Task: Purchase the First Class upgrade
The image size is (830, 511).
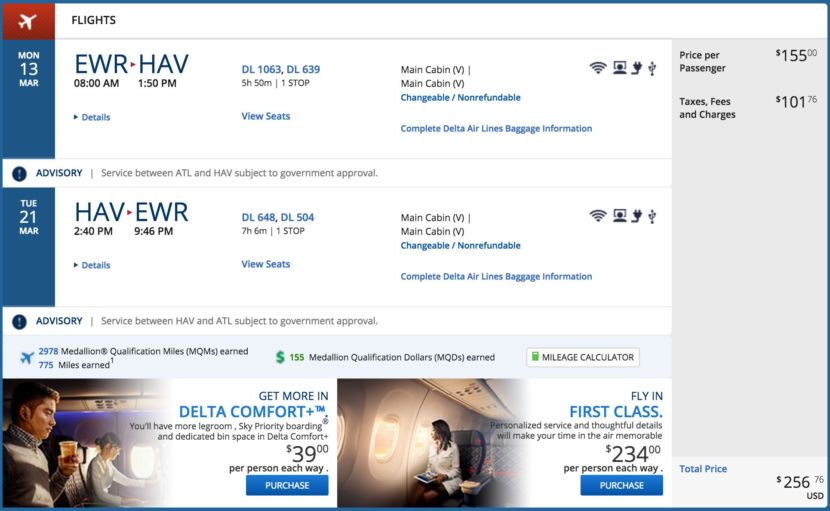Action: coord(621,485)
